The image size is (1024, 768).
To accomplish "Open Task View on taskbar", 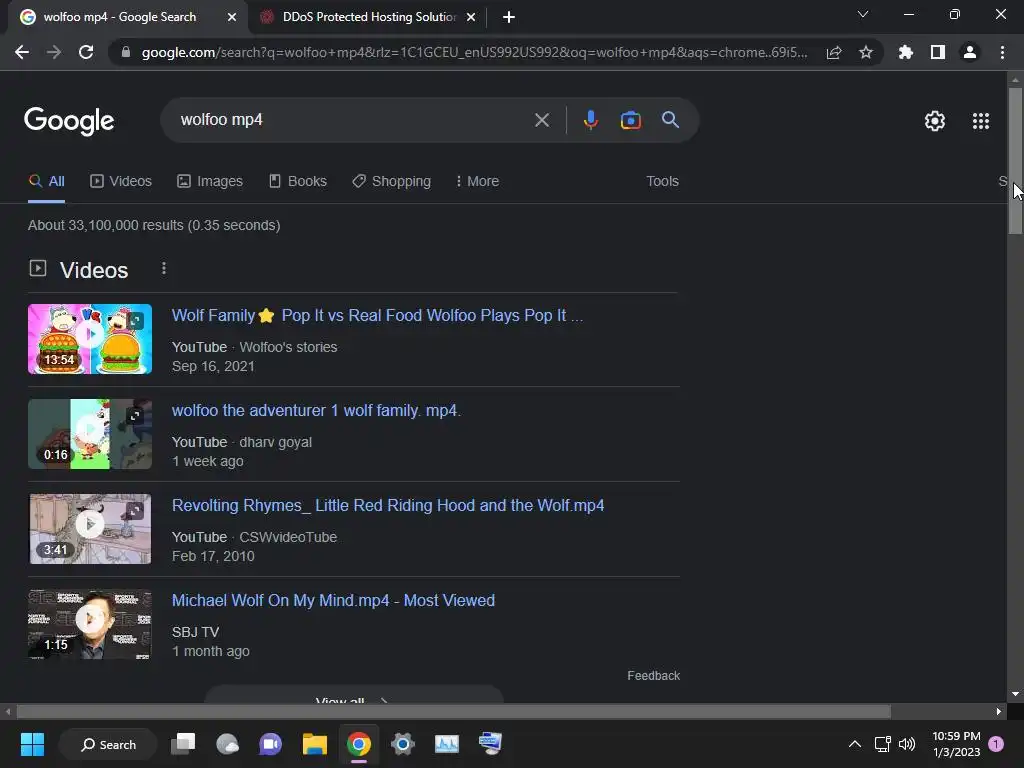I will pyautogui.click(x=184, y=744).
